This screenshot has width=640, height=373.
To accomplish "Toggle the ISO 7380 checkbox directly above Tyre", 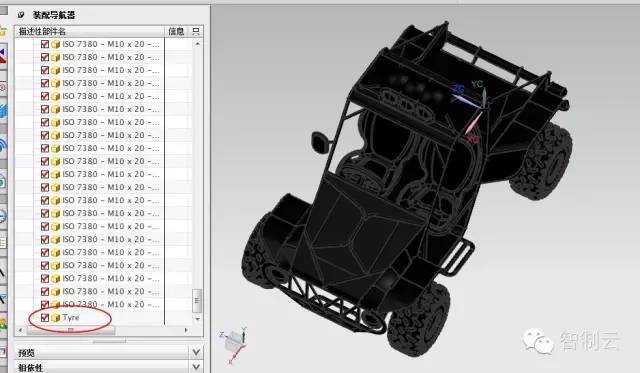I will pyautogui.click(x=45, y=304).
